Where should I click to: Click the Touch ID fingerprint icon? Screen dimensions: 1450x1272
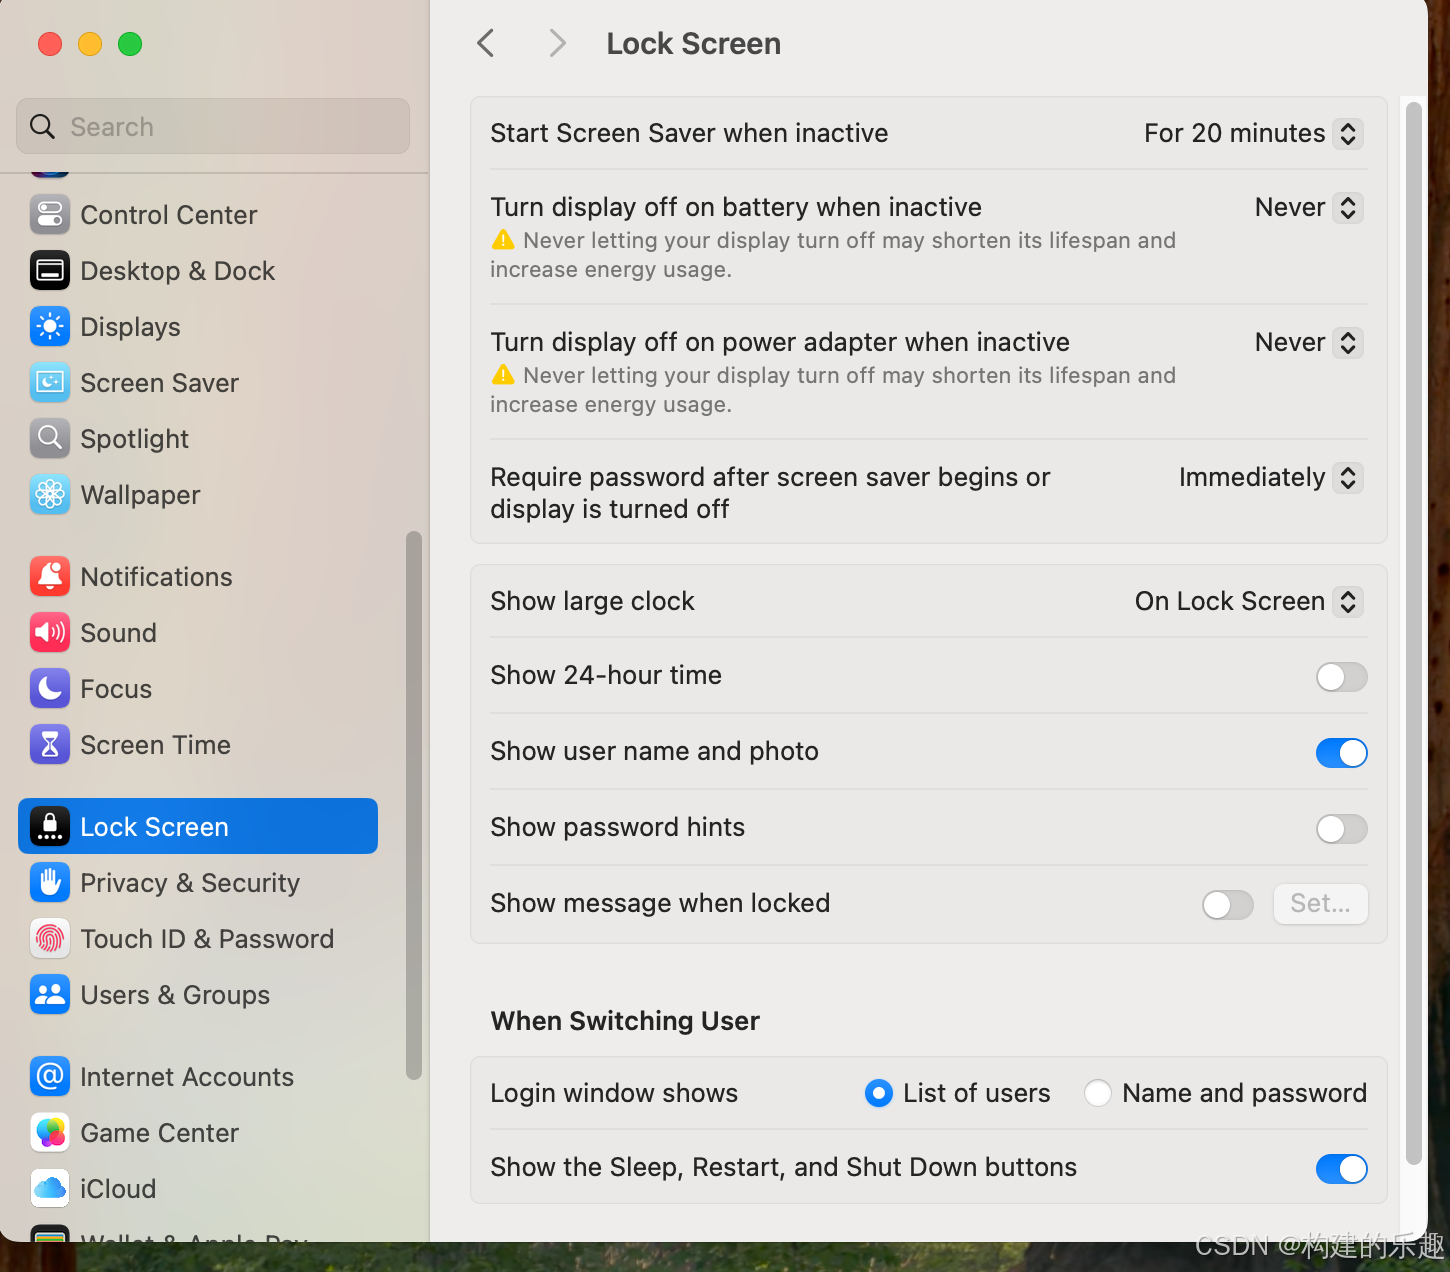click(x=50, y=938)
